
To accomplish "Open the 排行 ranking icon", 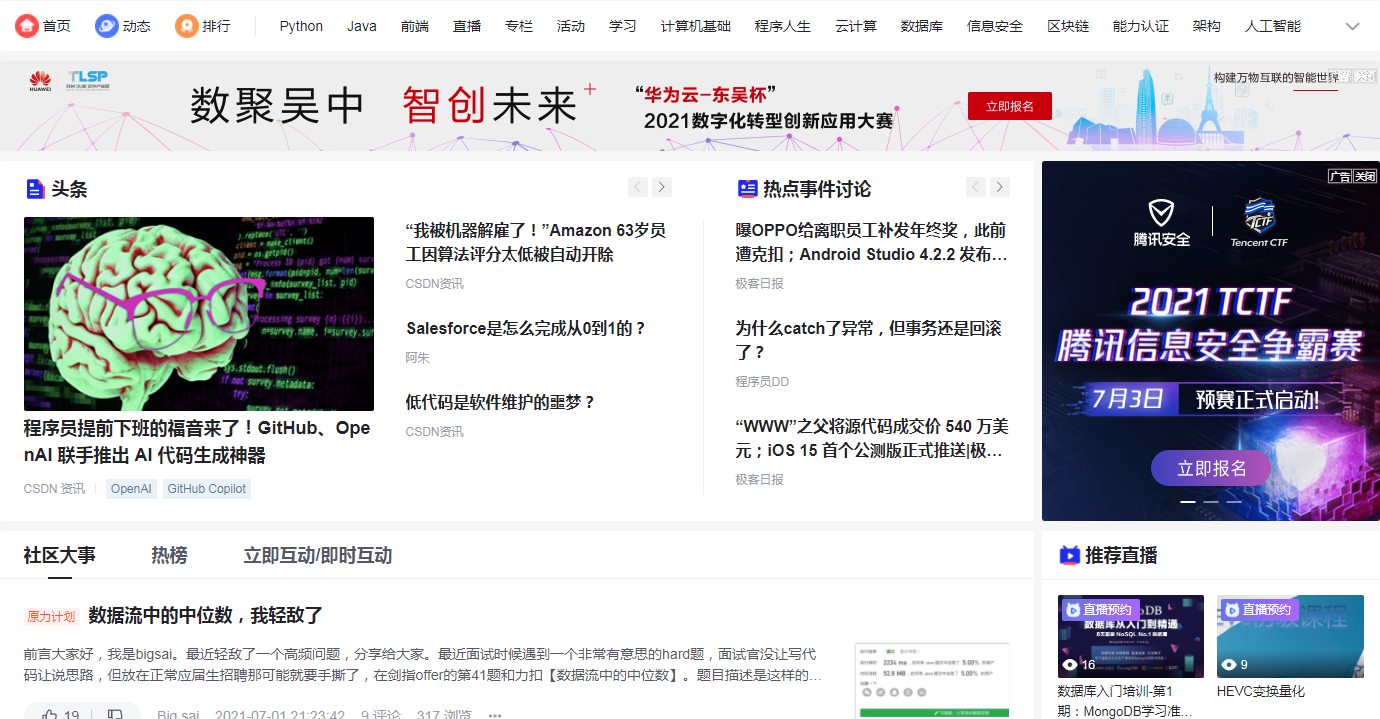I will tap(186, 26).
